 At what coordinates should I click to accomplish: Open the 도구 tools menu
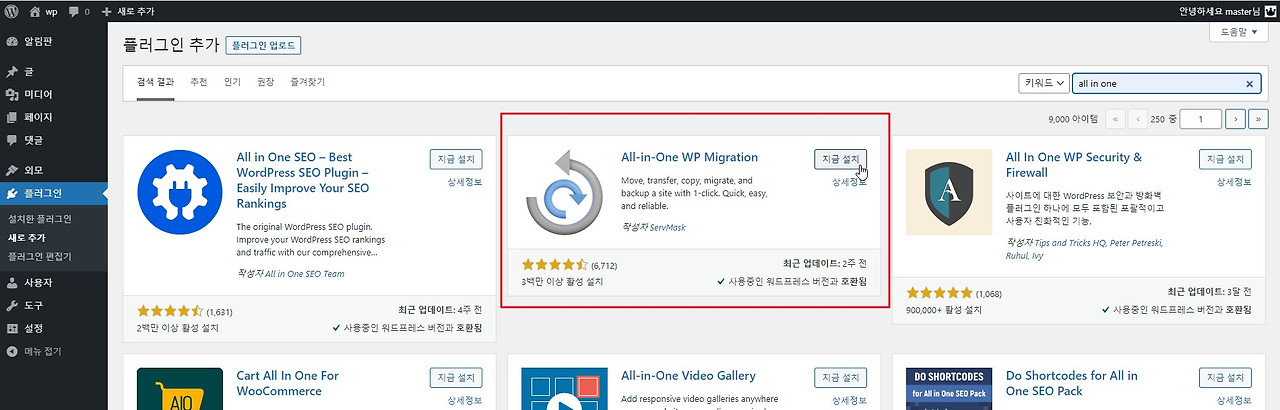[53, 306]
